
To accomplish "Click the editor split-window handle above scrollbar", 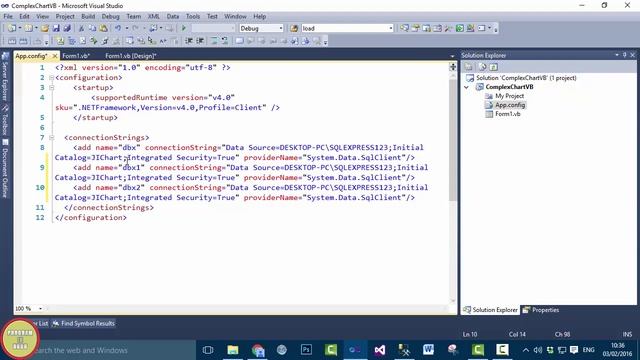I will 453,67.
